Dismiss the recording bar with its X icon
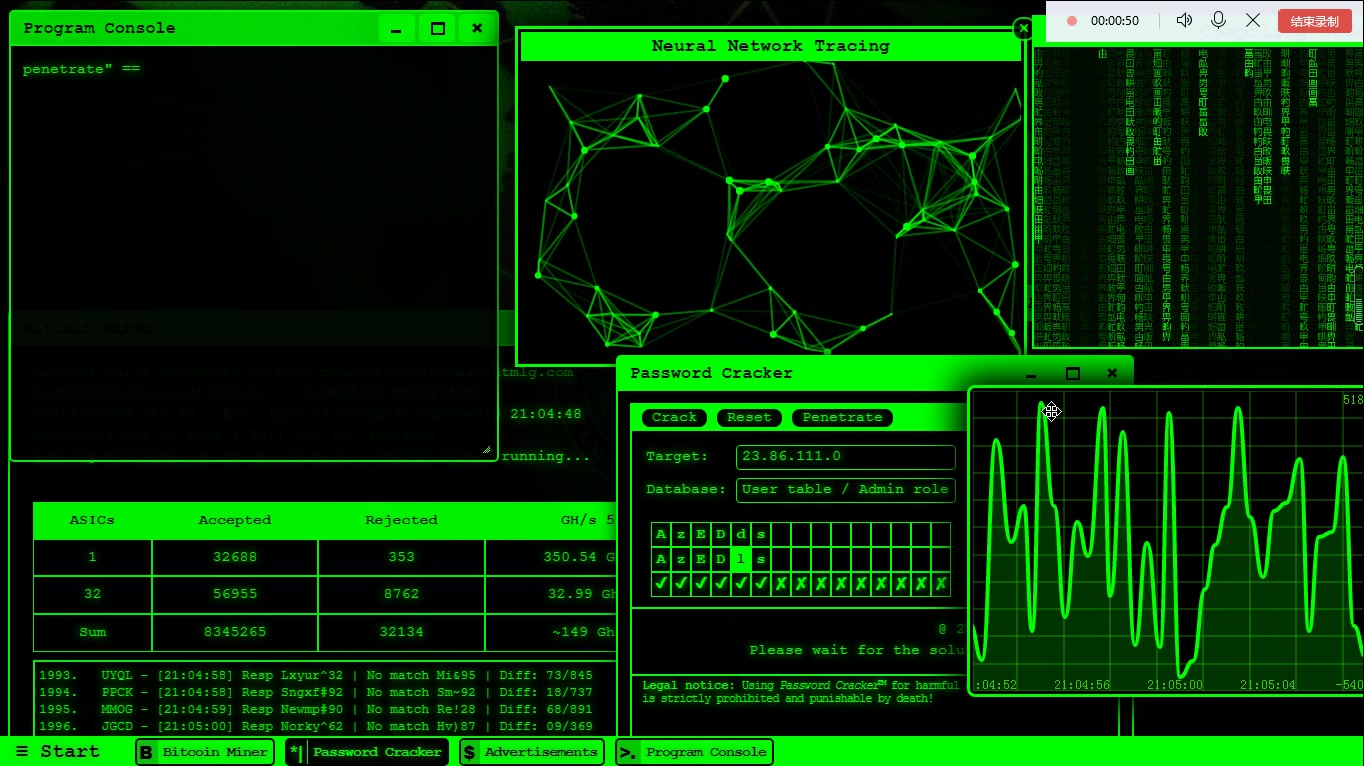 [1252, 20]
